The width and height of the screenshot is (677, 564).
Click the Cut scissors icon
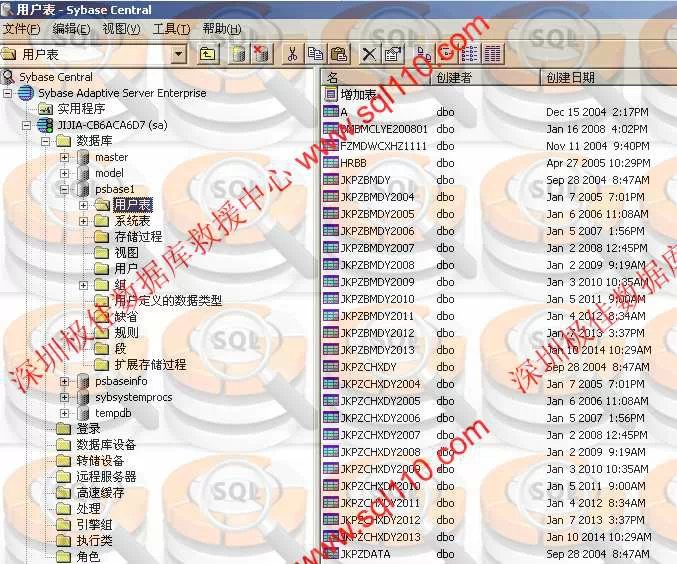(x=293, y=54)
